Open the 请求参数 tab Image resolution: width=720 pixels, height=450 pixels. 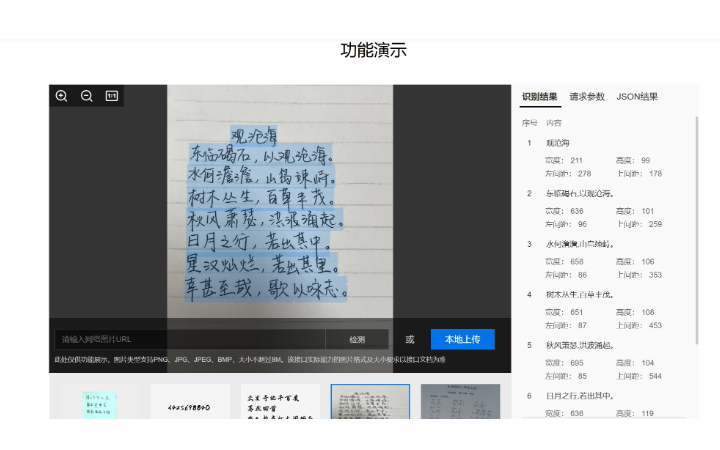[587, 97]
